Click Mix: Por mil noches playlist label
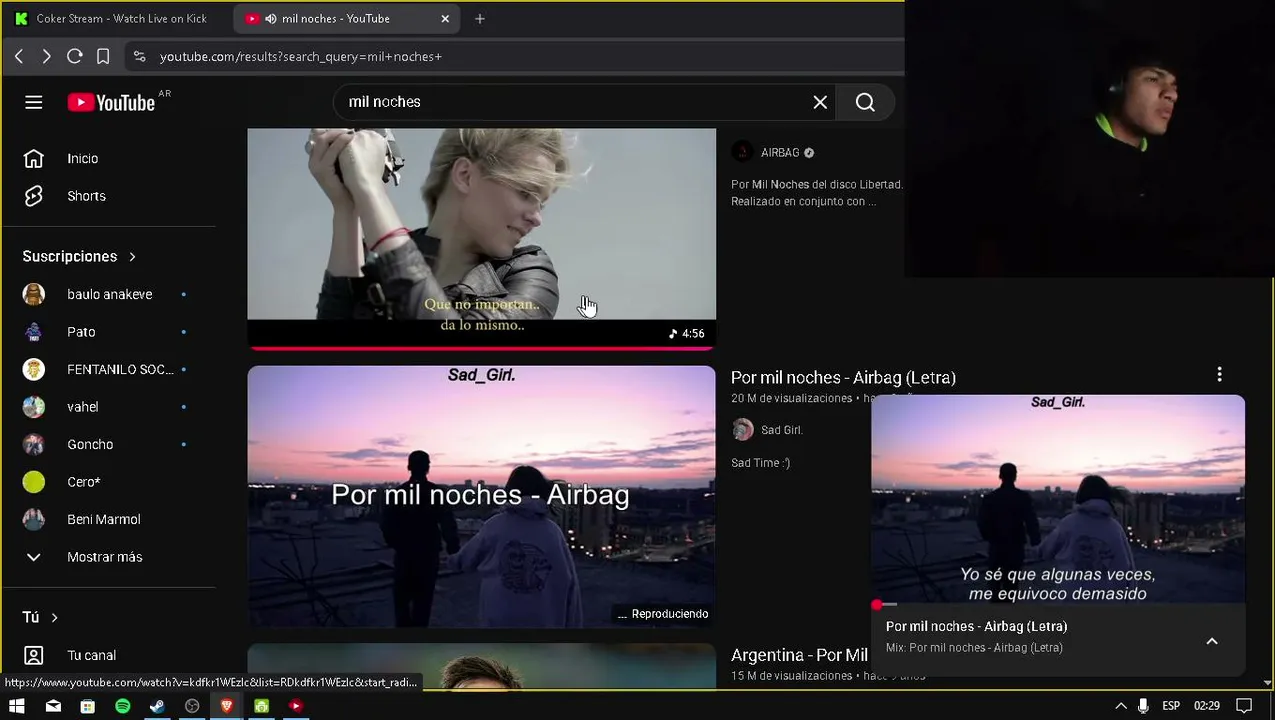Viewport: 1275px width, 720px height. [x=974, y=648]
